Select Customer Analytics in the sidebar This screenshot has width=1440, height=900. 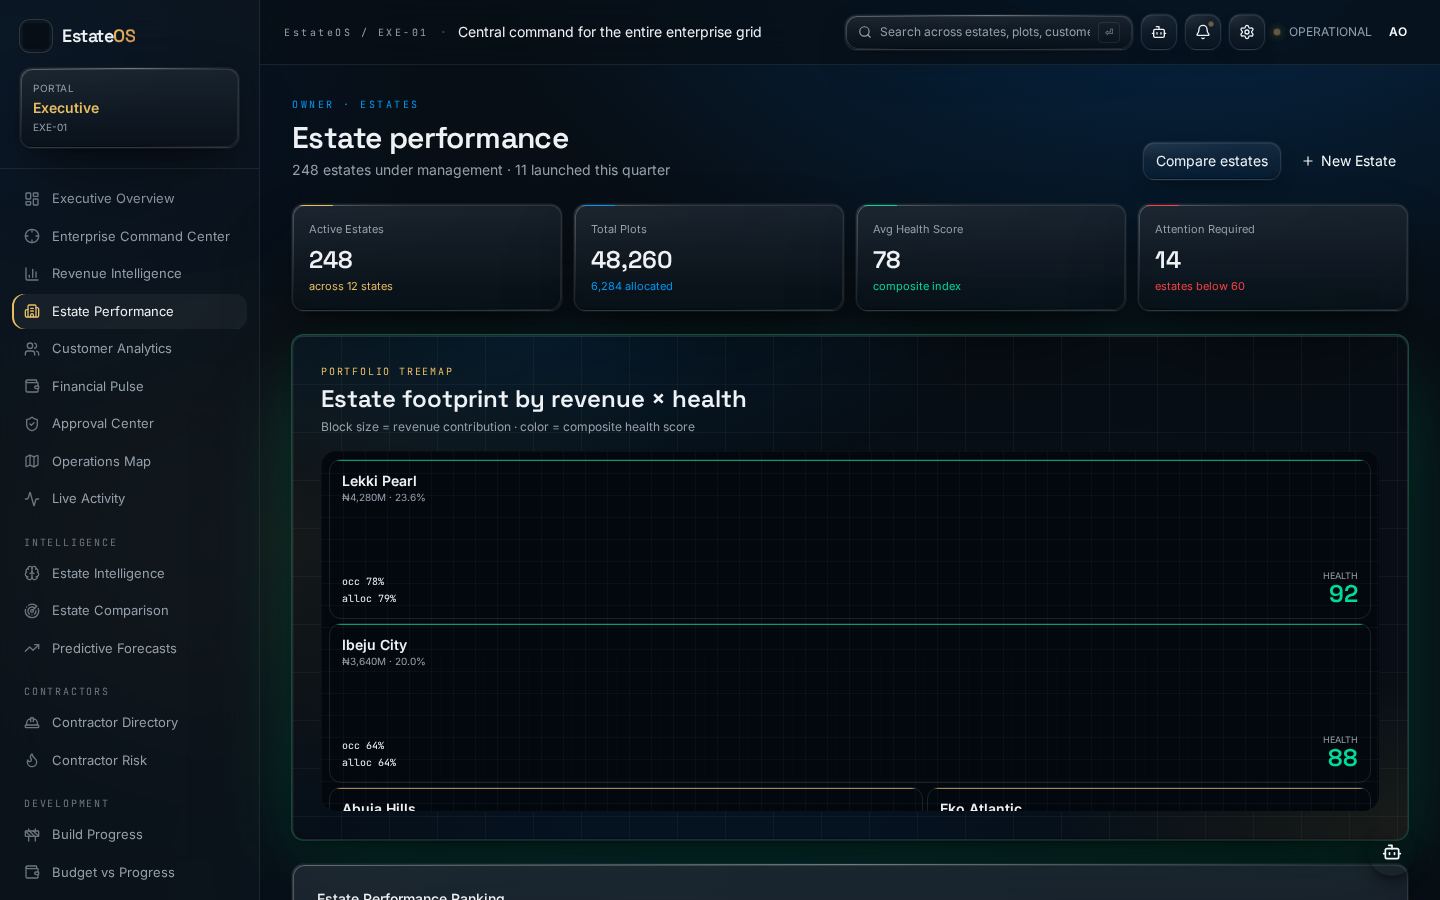point(129,349)
